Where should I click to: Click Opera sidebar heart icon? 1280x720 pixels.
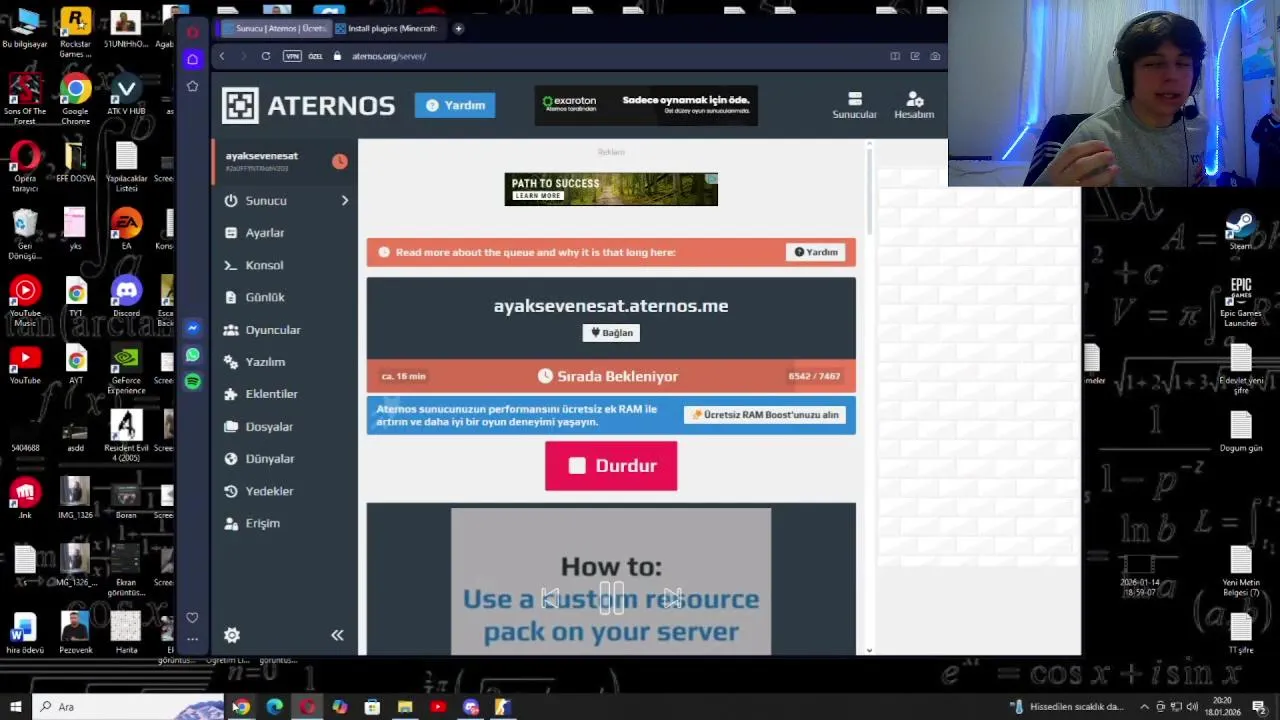[x=192, y=617]
